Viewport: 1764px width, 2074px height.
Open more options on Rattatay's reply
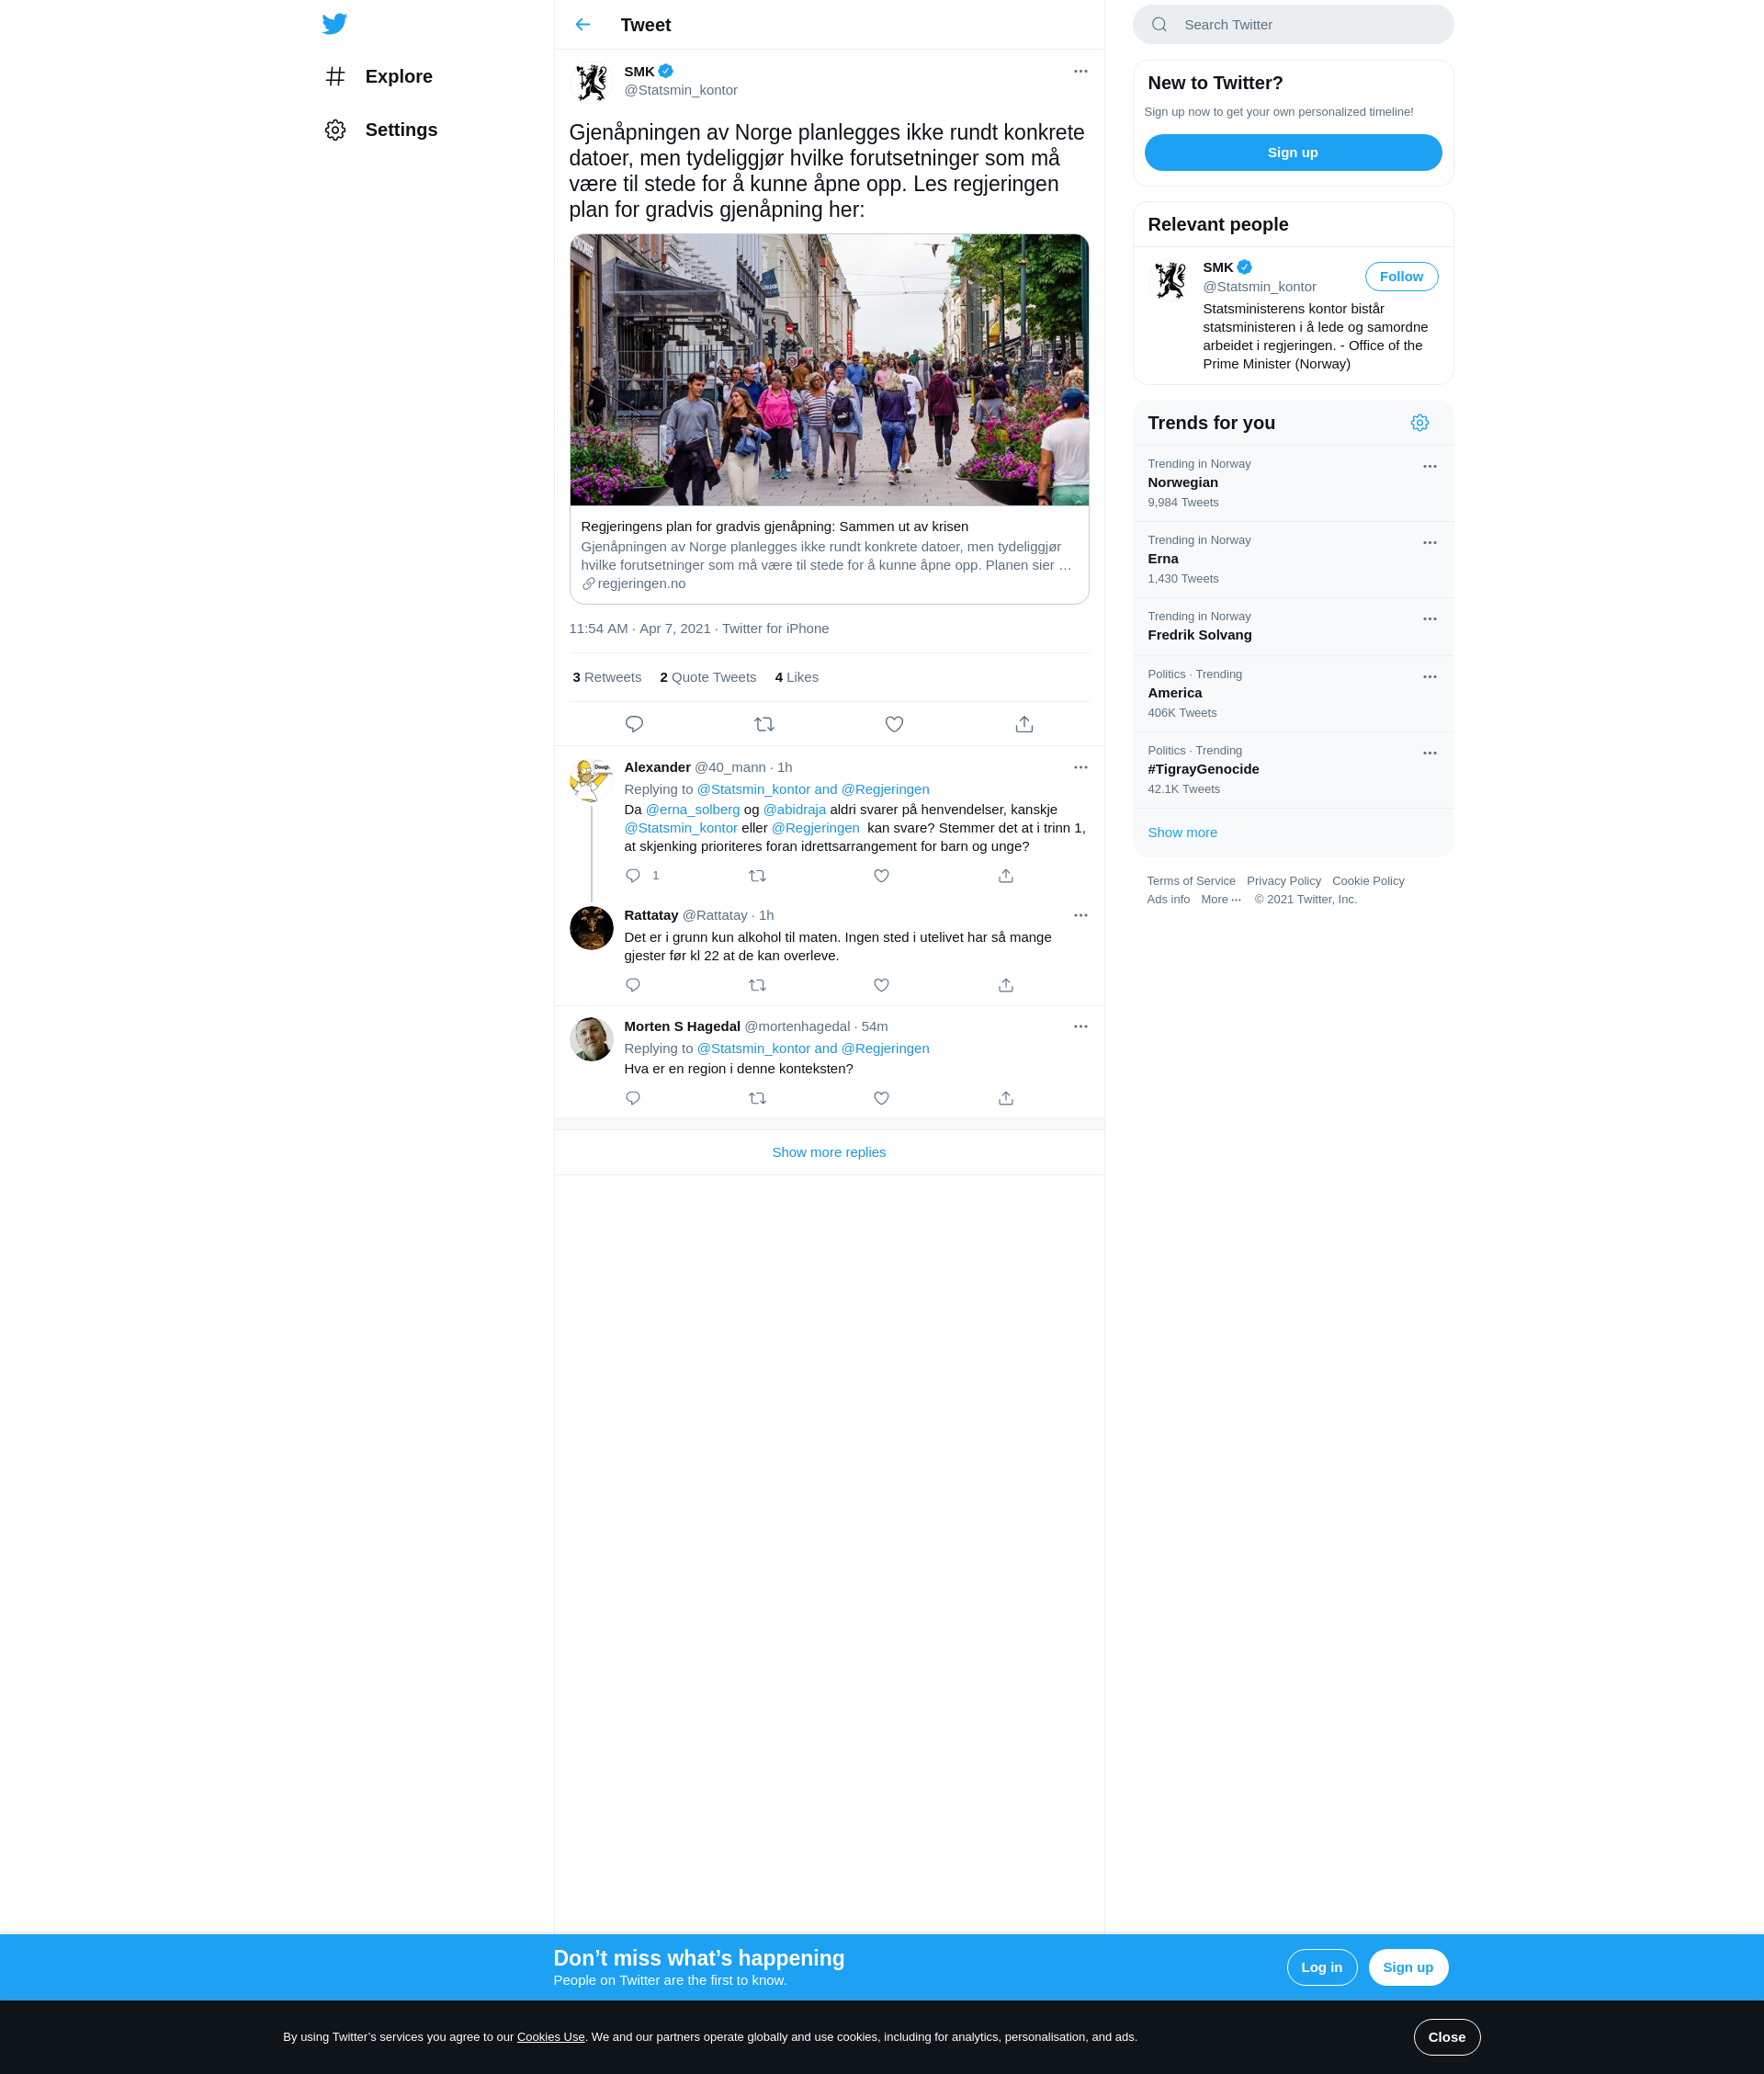1080,915
